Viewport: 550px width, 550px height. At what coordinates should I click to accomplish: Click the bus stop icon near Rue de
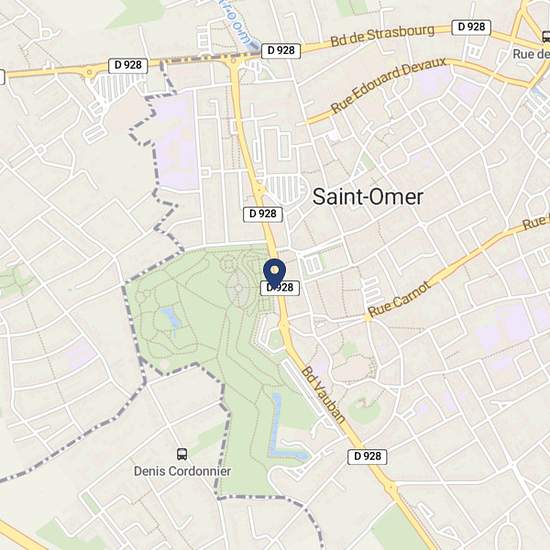(x=546, y=36)
